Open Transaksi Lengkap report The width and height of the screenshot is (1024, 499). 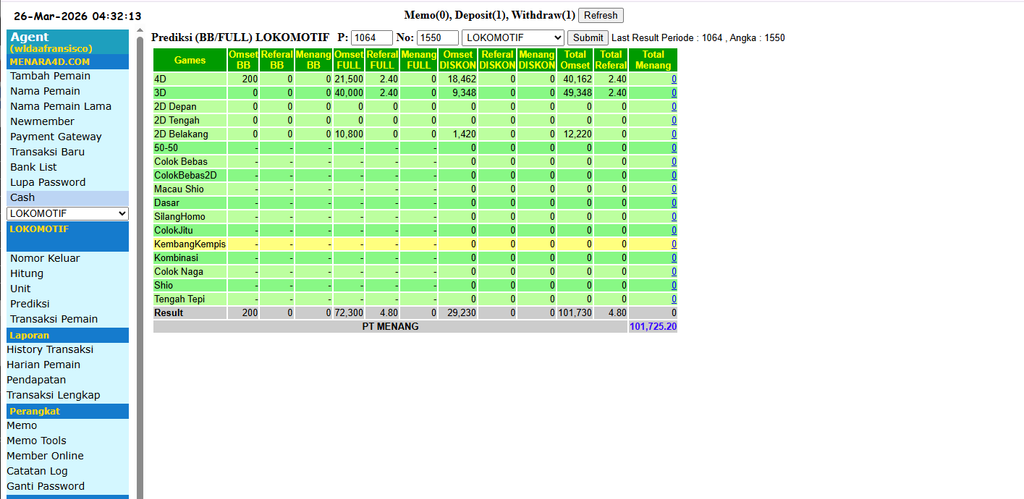point(53,395)
